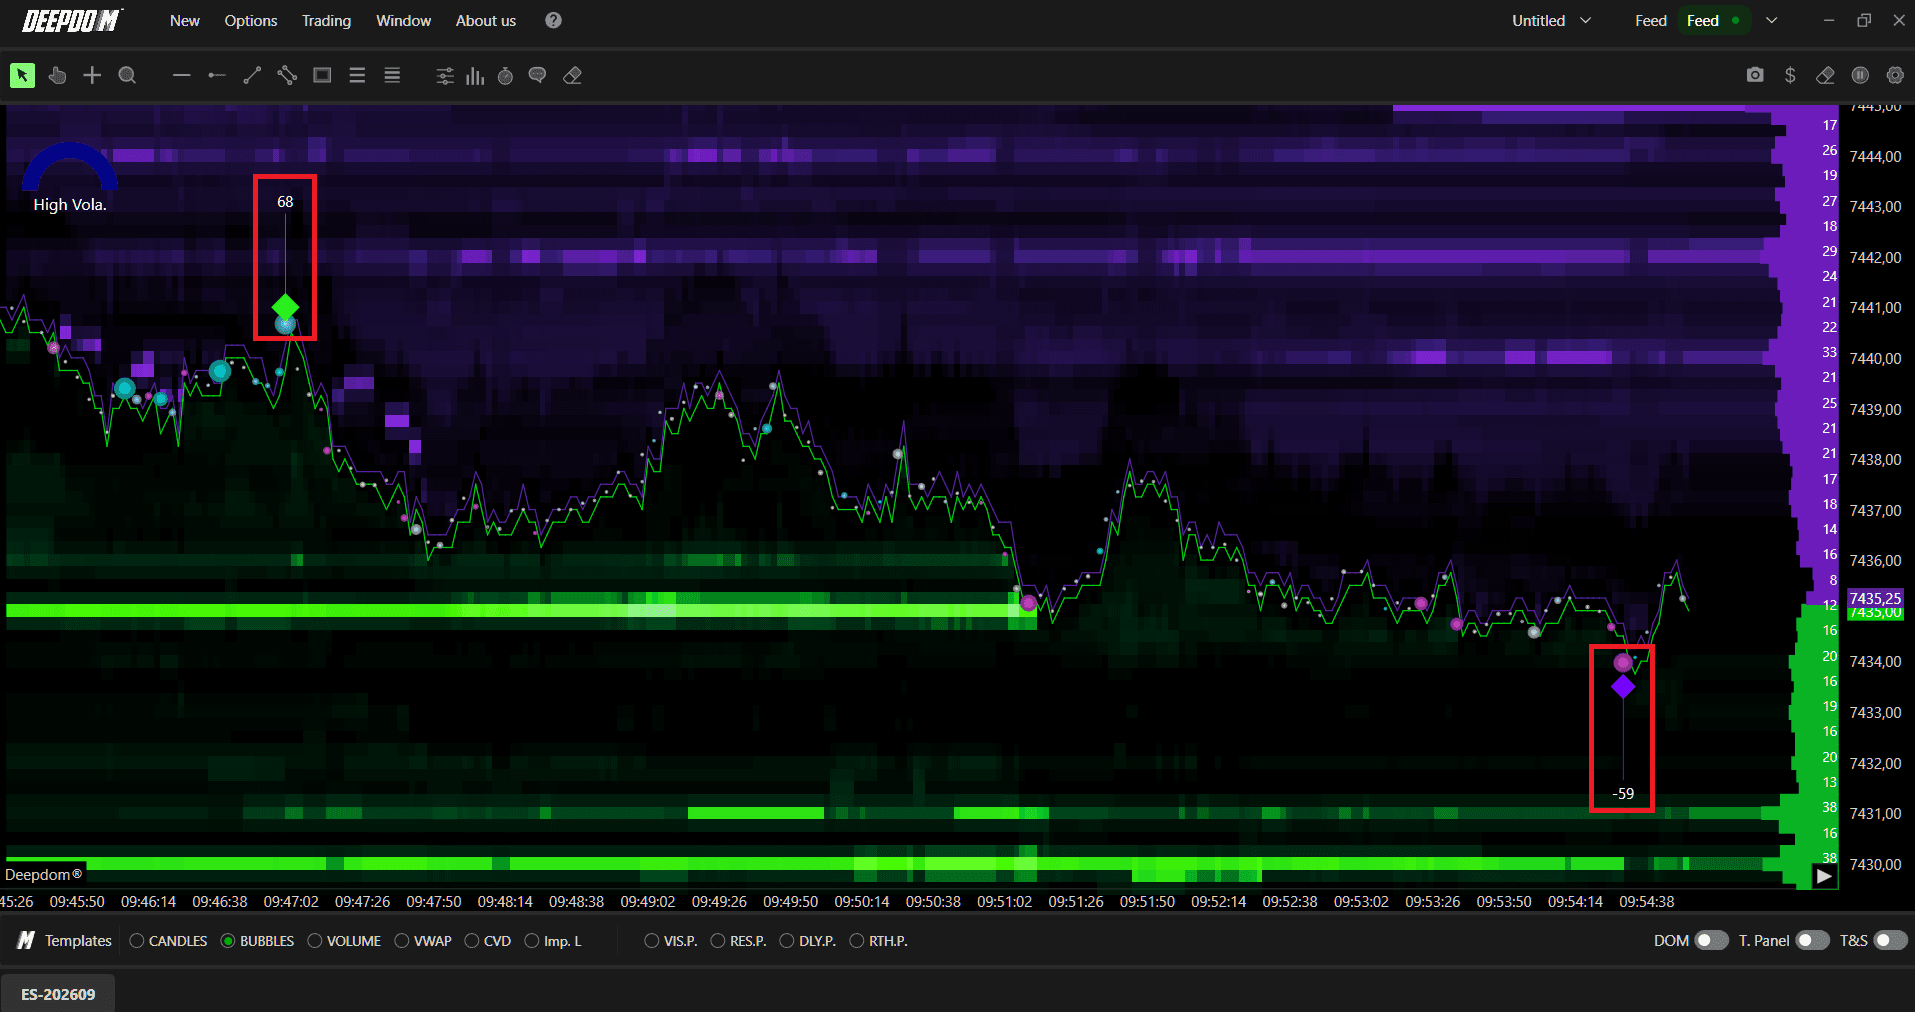Click the 7440,00 price axis label
This screenshot has width=1915, height=1012.
pyautogui.click(x=1875, y=358)
